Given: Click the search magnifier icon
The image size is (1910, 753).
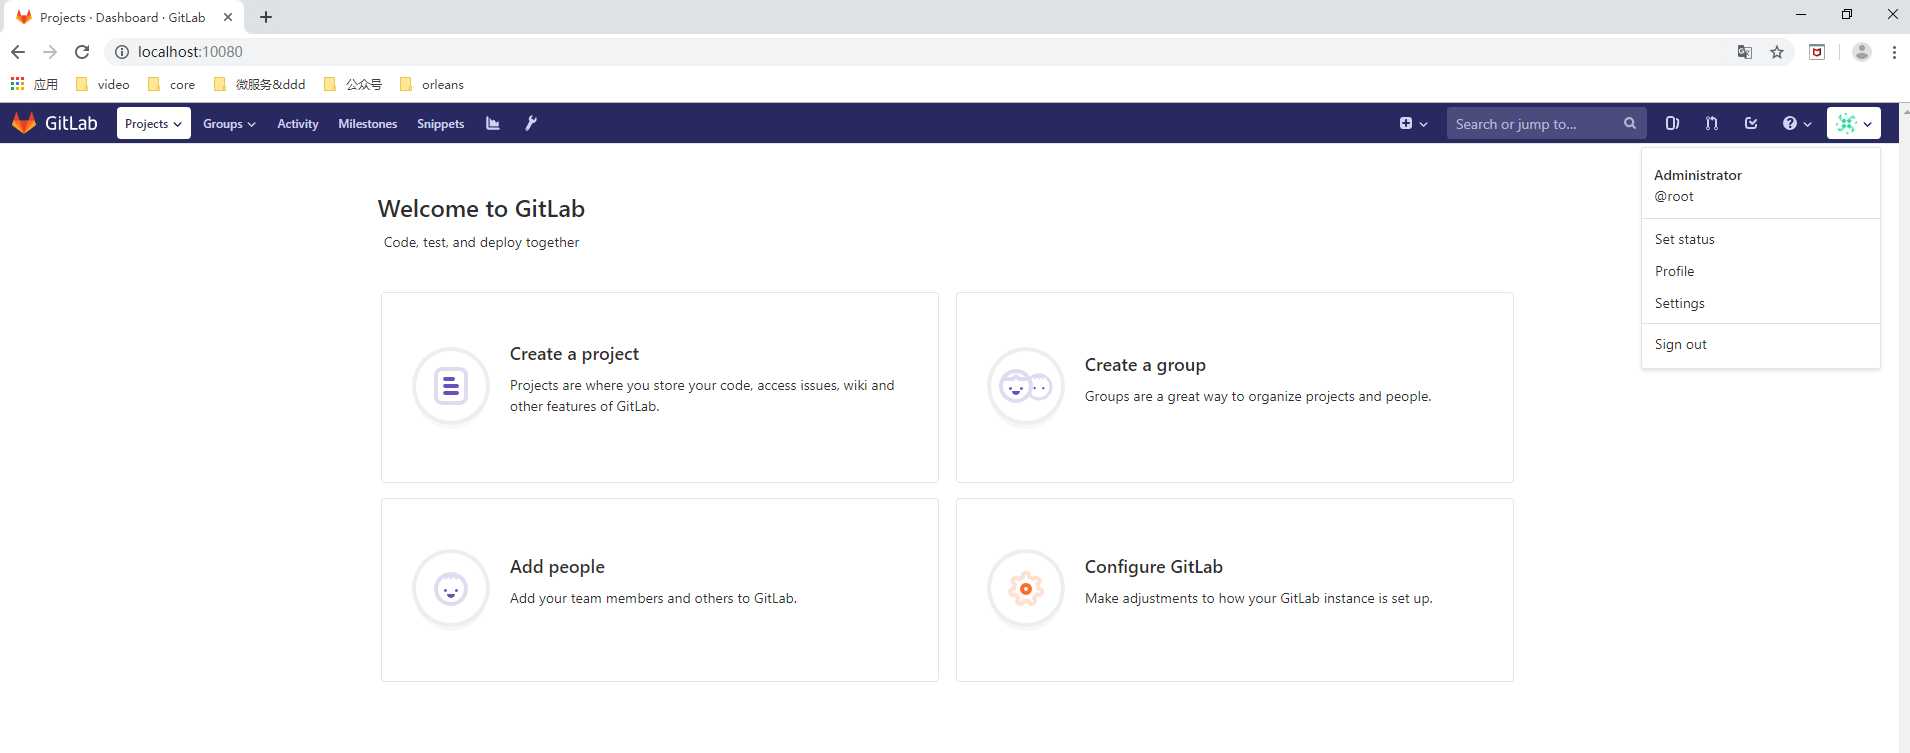Looking at the screenshot, I should pyautogui.click(x=1630, y=123).
